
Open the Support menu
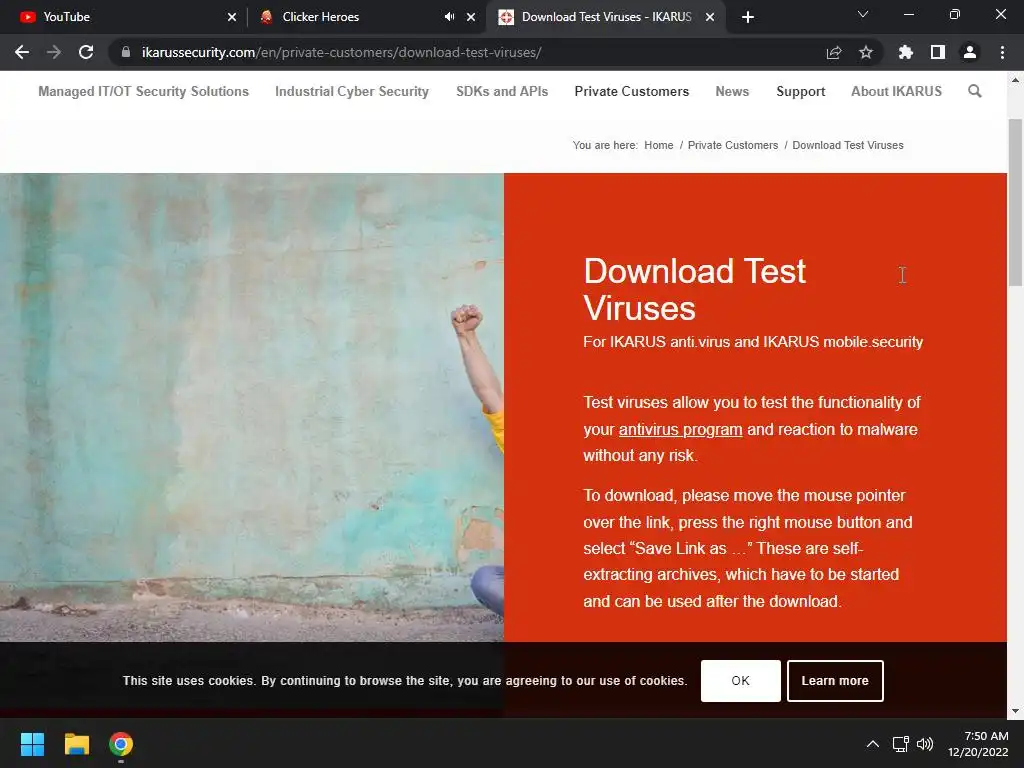[801, 91]
